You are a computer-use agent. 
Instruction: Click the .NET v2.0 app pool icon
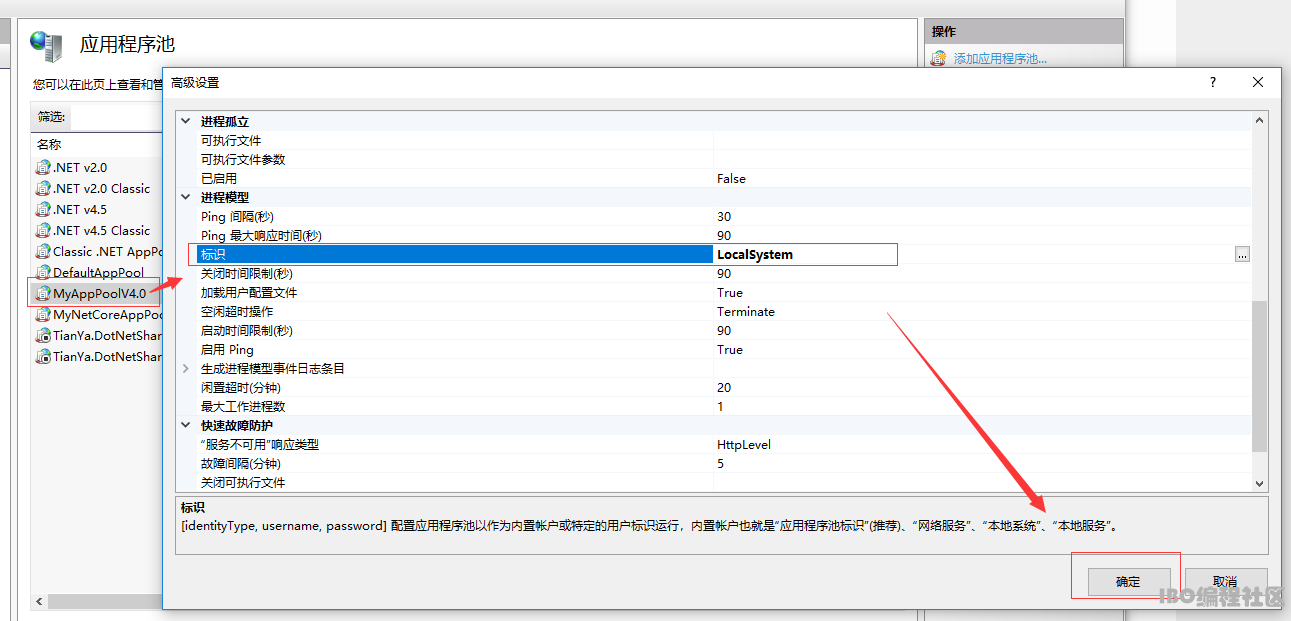pyautogui.click(x=43, y=168)
